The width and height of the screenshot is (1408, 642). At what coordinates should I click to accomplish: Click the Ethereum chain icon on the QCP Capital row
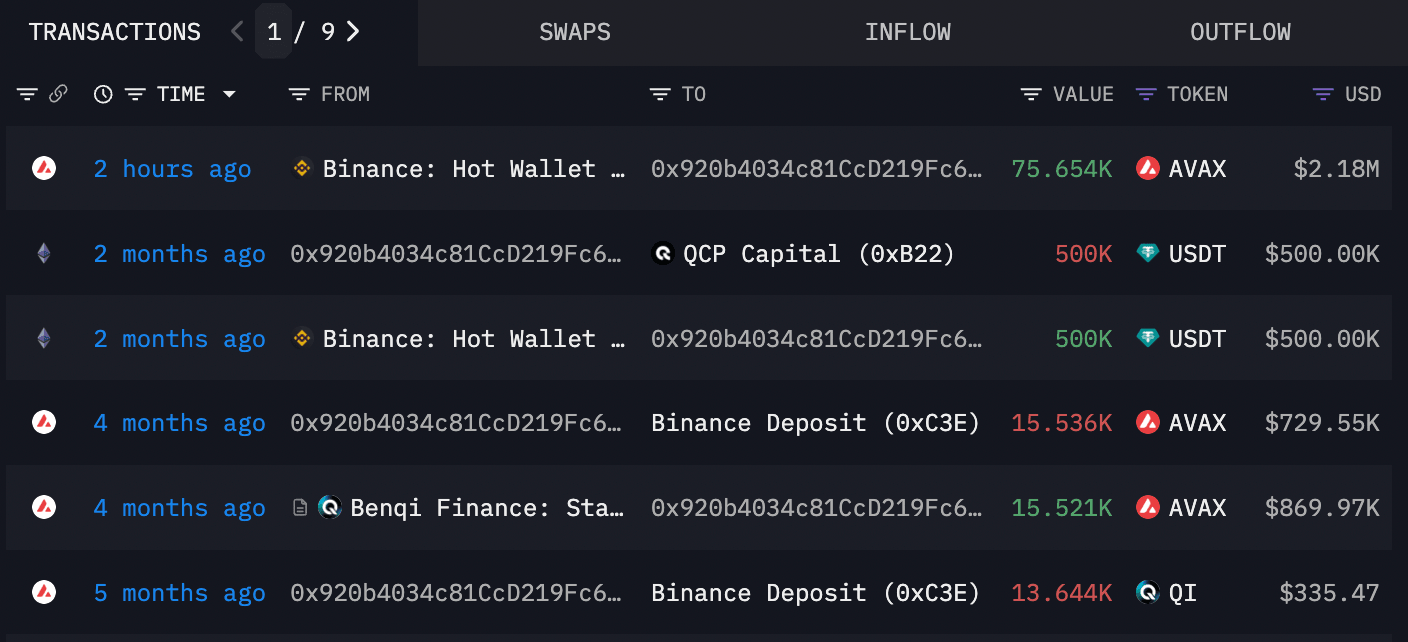click(43, 254)
